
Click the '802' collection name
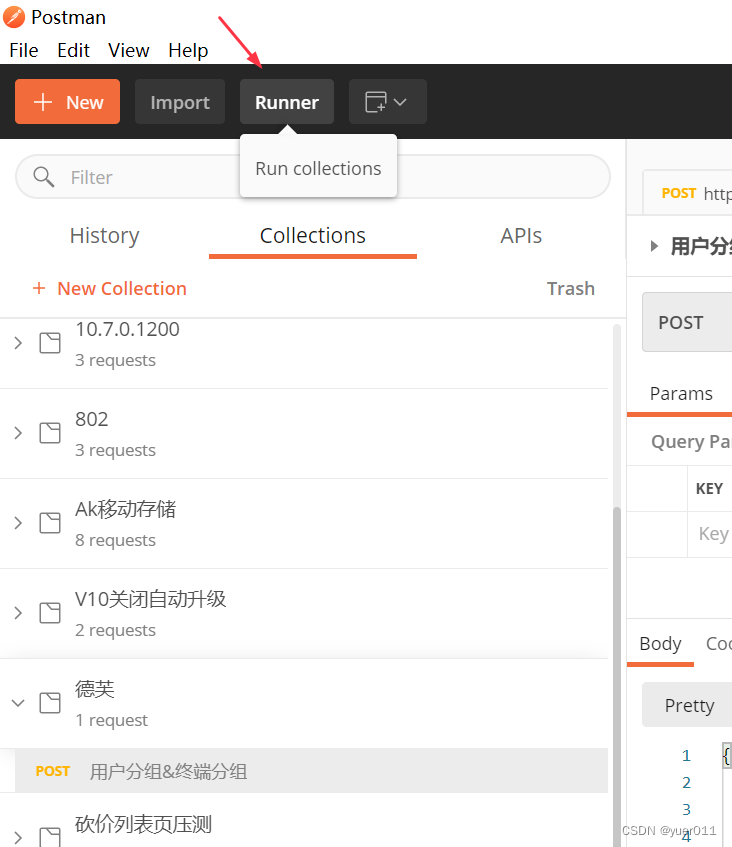(92, 419)
